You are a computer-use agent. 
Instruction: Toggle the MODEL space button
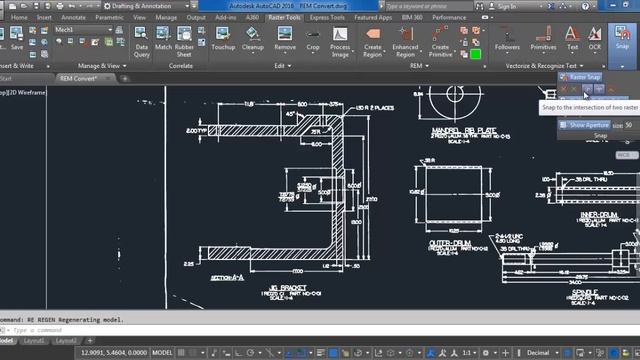162,353
